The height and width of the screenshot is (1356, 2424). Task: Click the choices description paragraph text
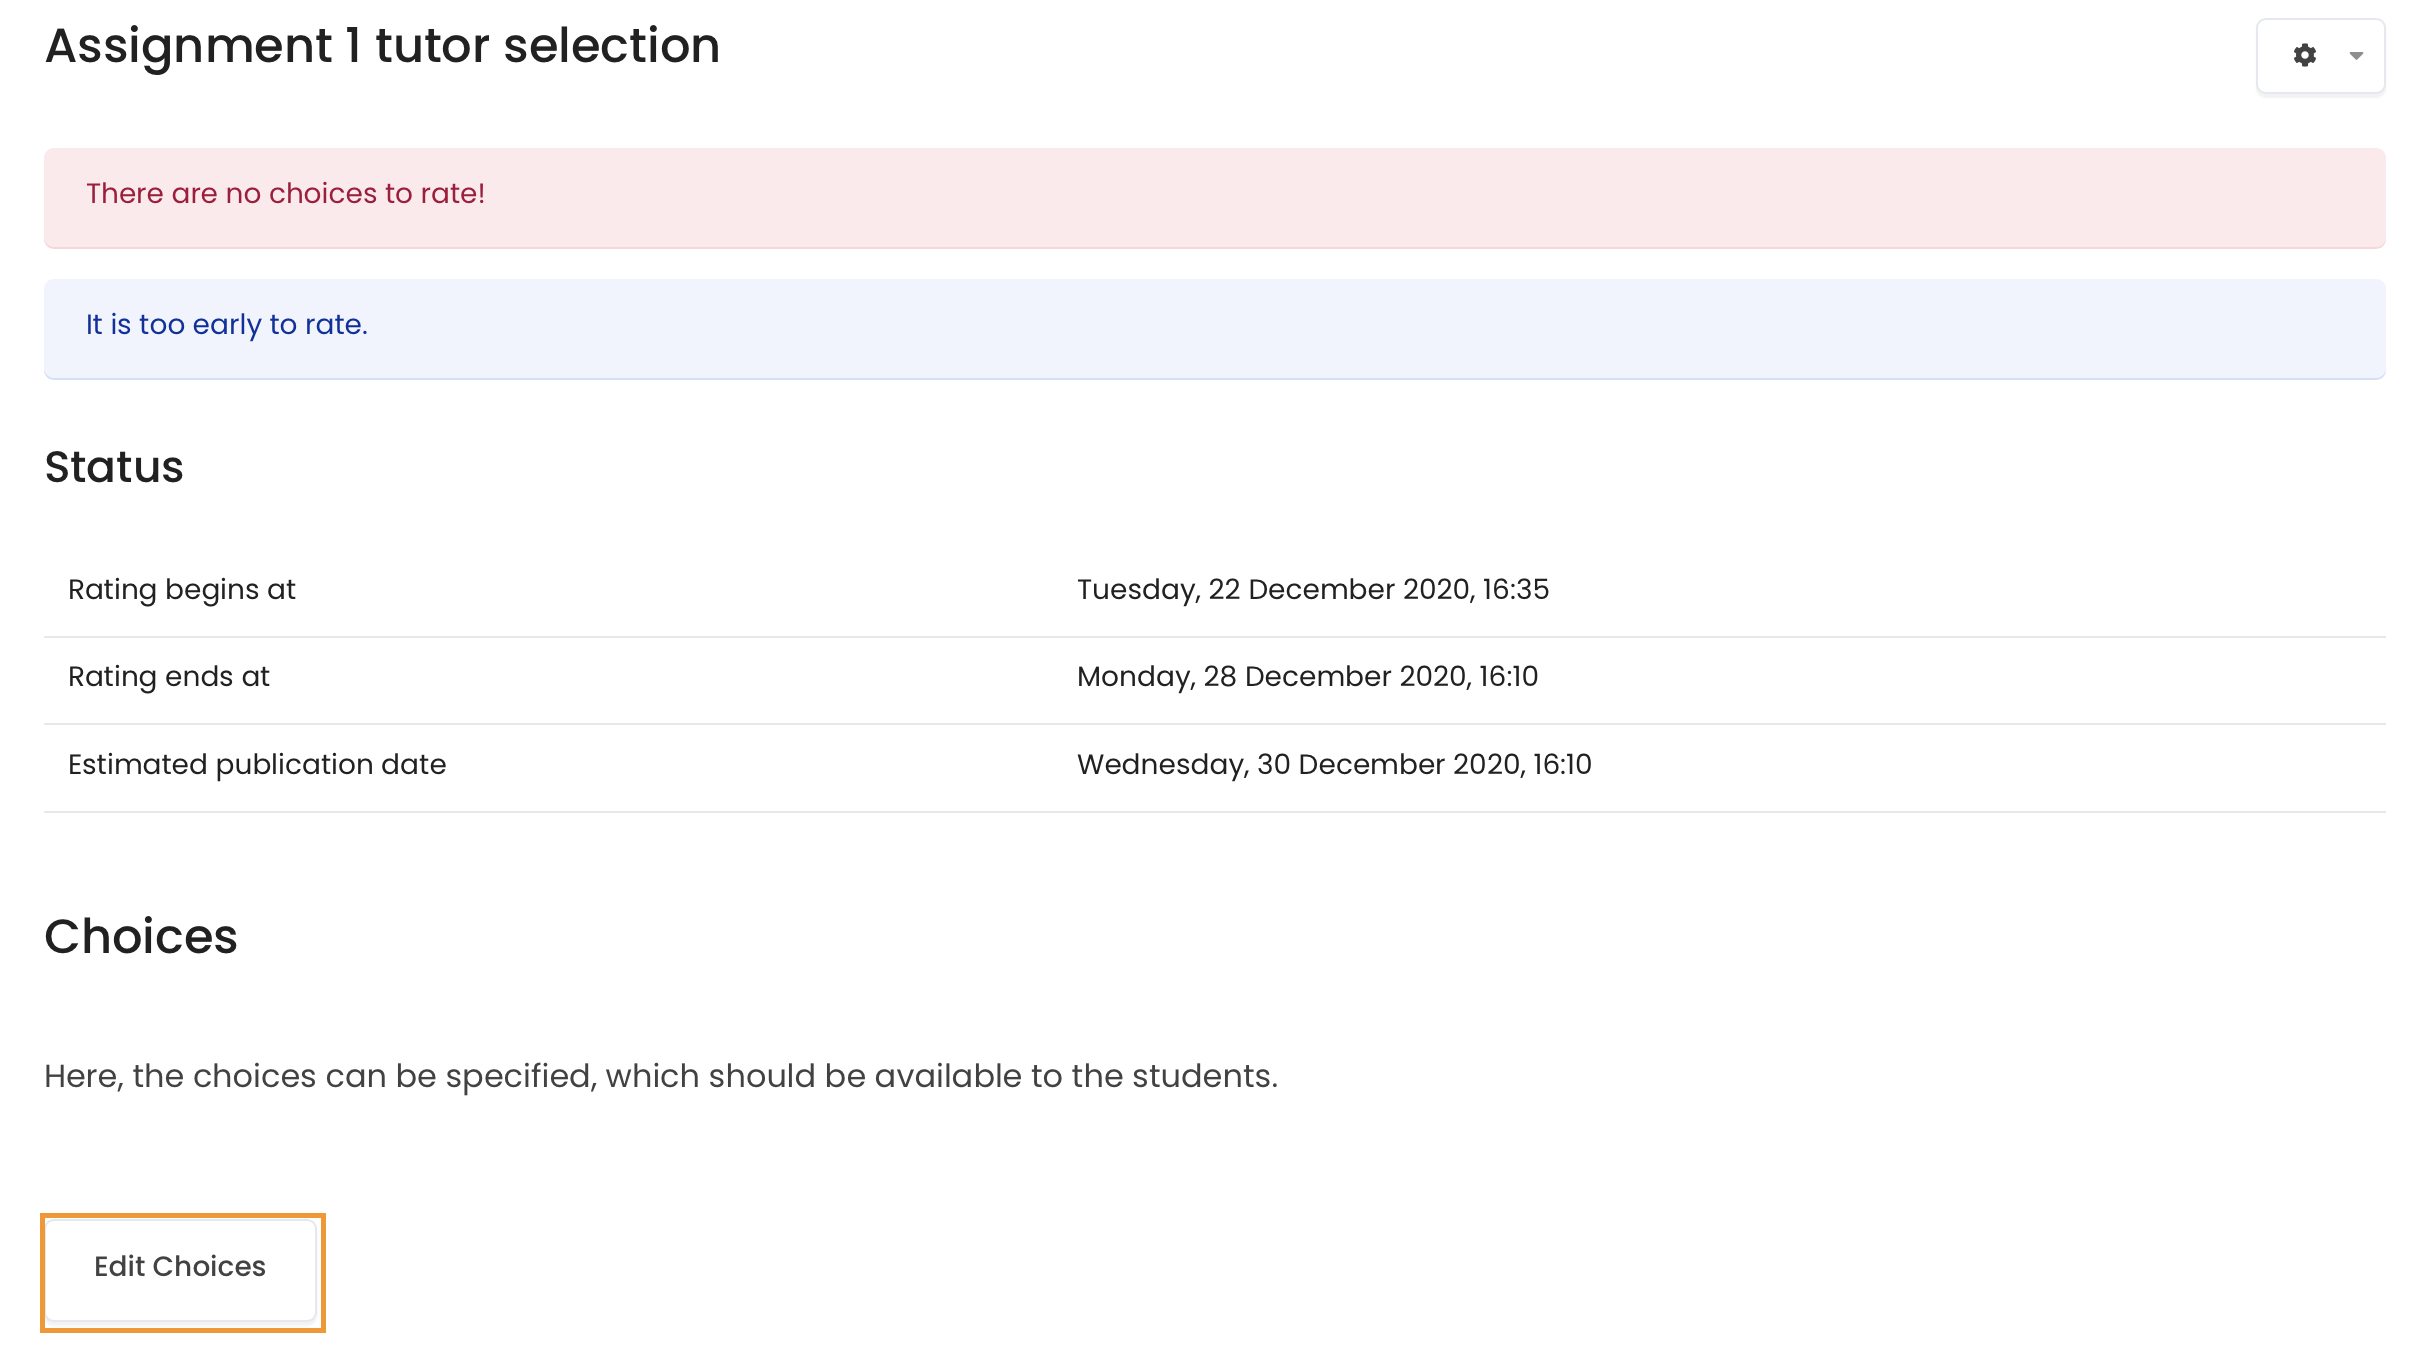click(x=661, y=1076)
